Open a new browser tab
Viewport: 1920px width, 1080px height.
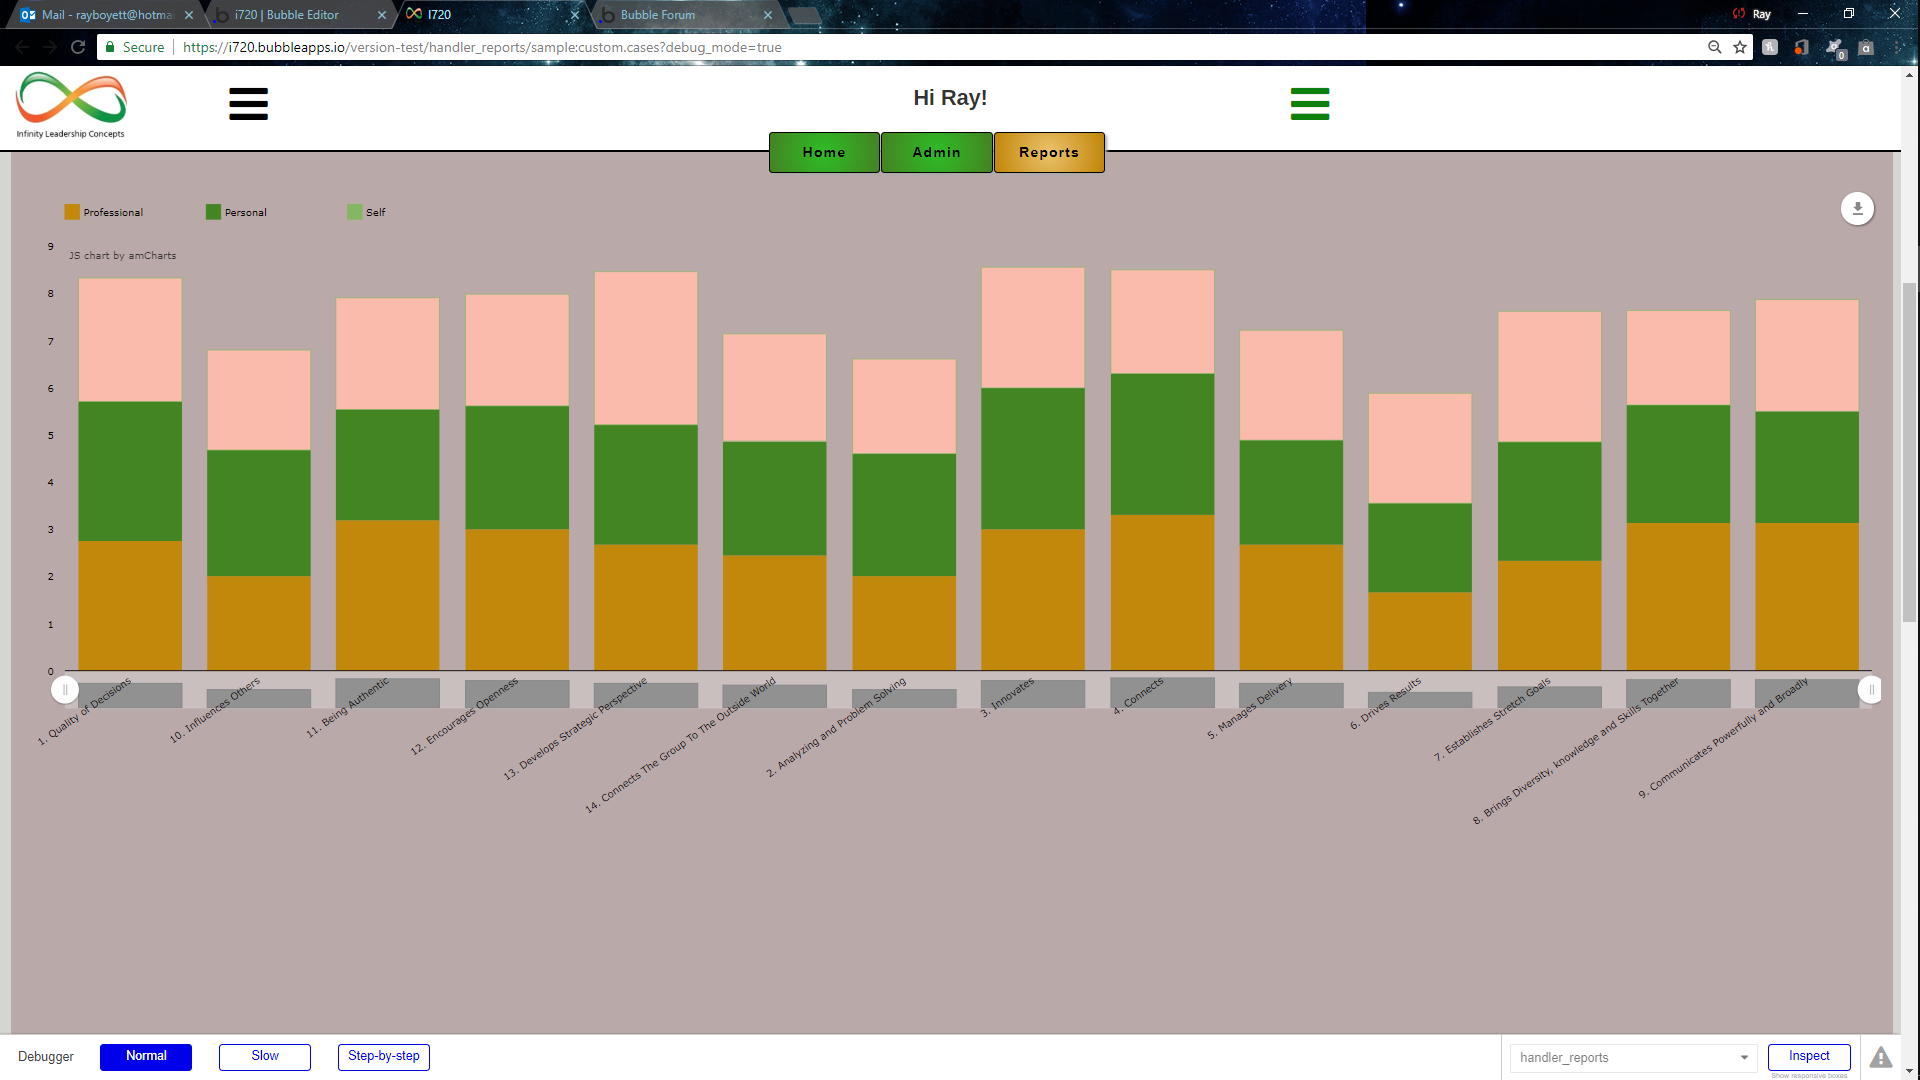click(804, 15)
